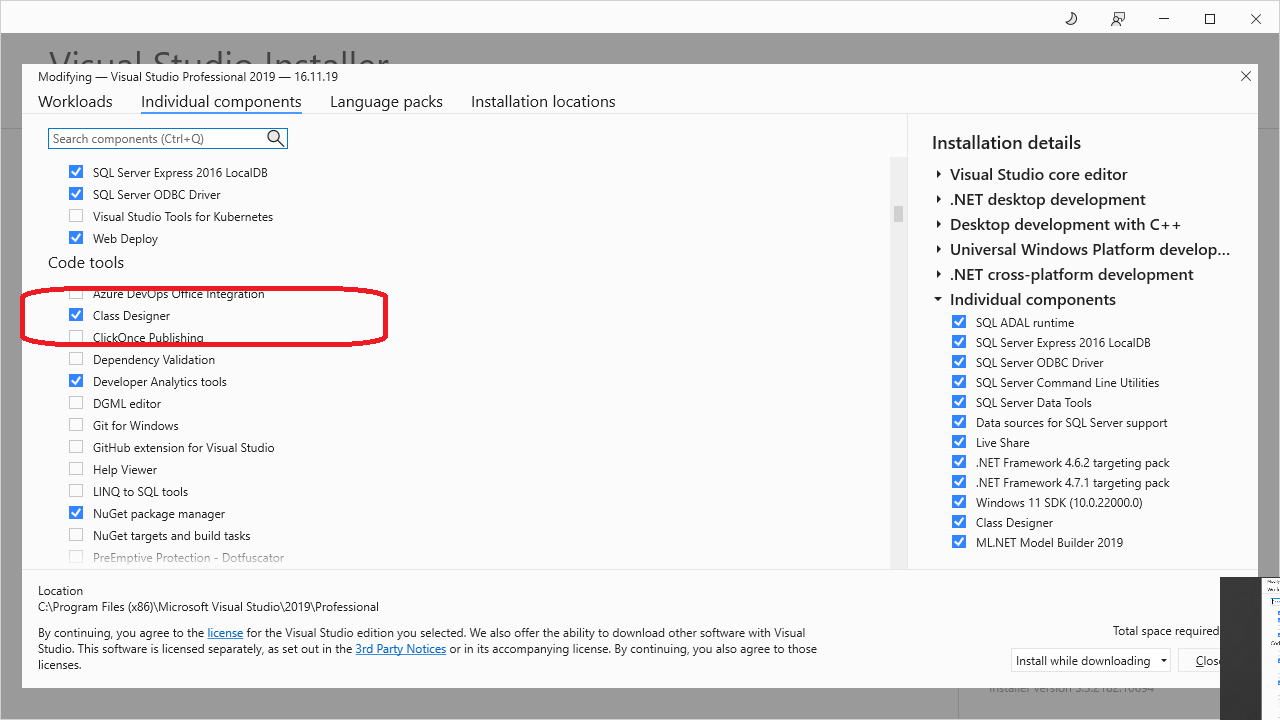This screenshot has width=1280, height=720.
Task: Uncheck the Web Deploy component
Action: click(76, 238)
